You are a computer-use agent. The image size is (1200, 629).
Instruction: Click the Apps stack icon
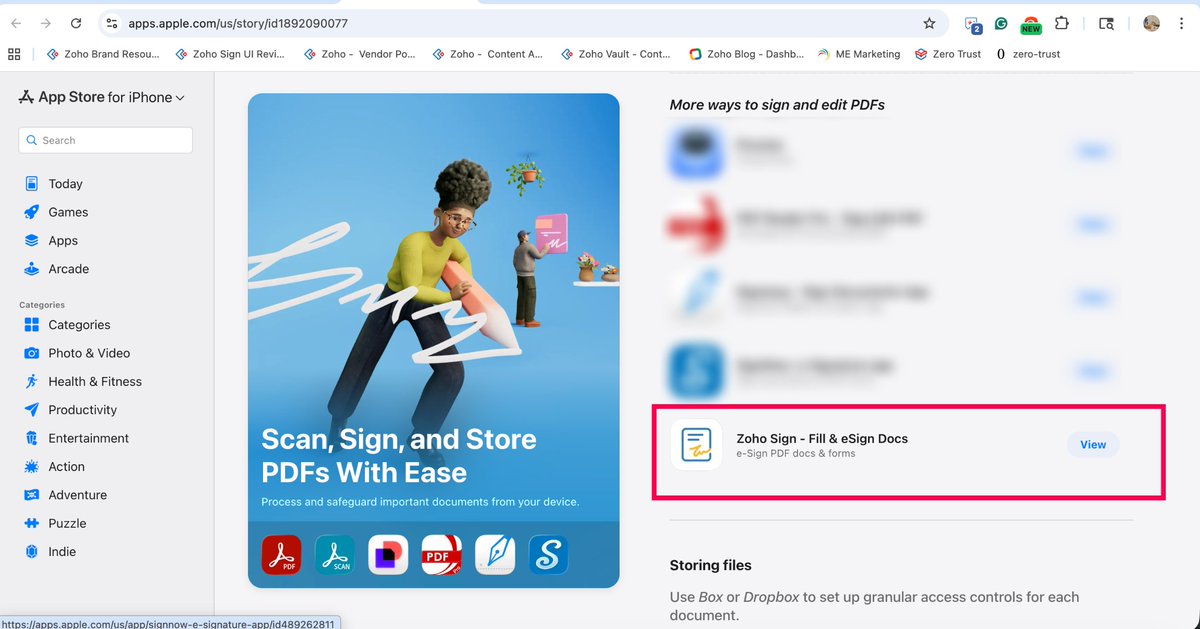(32, 241)
